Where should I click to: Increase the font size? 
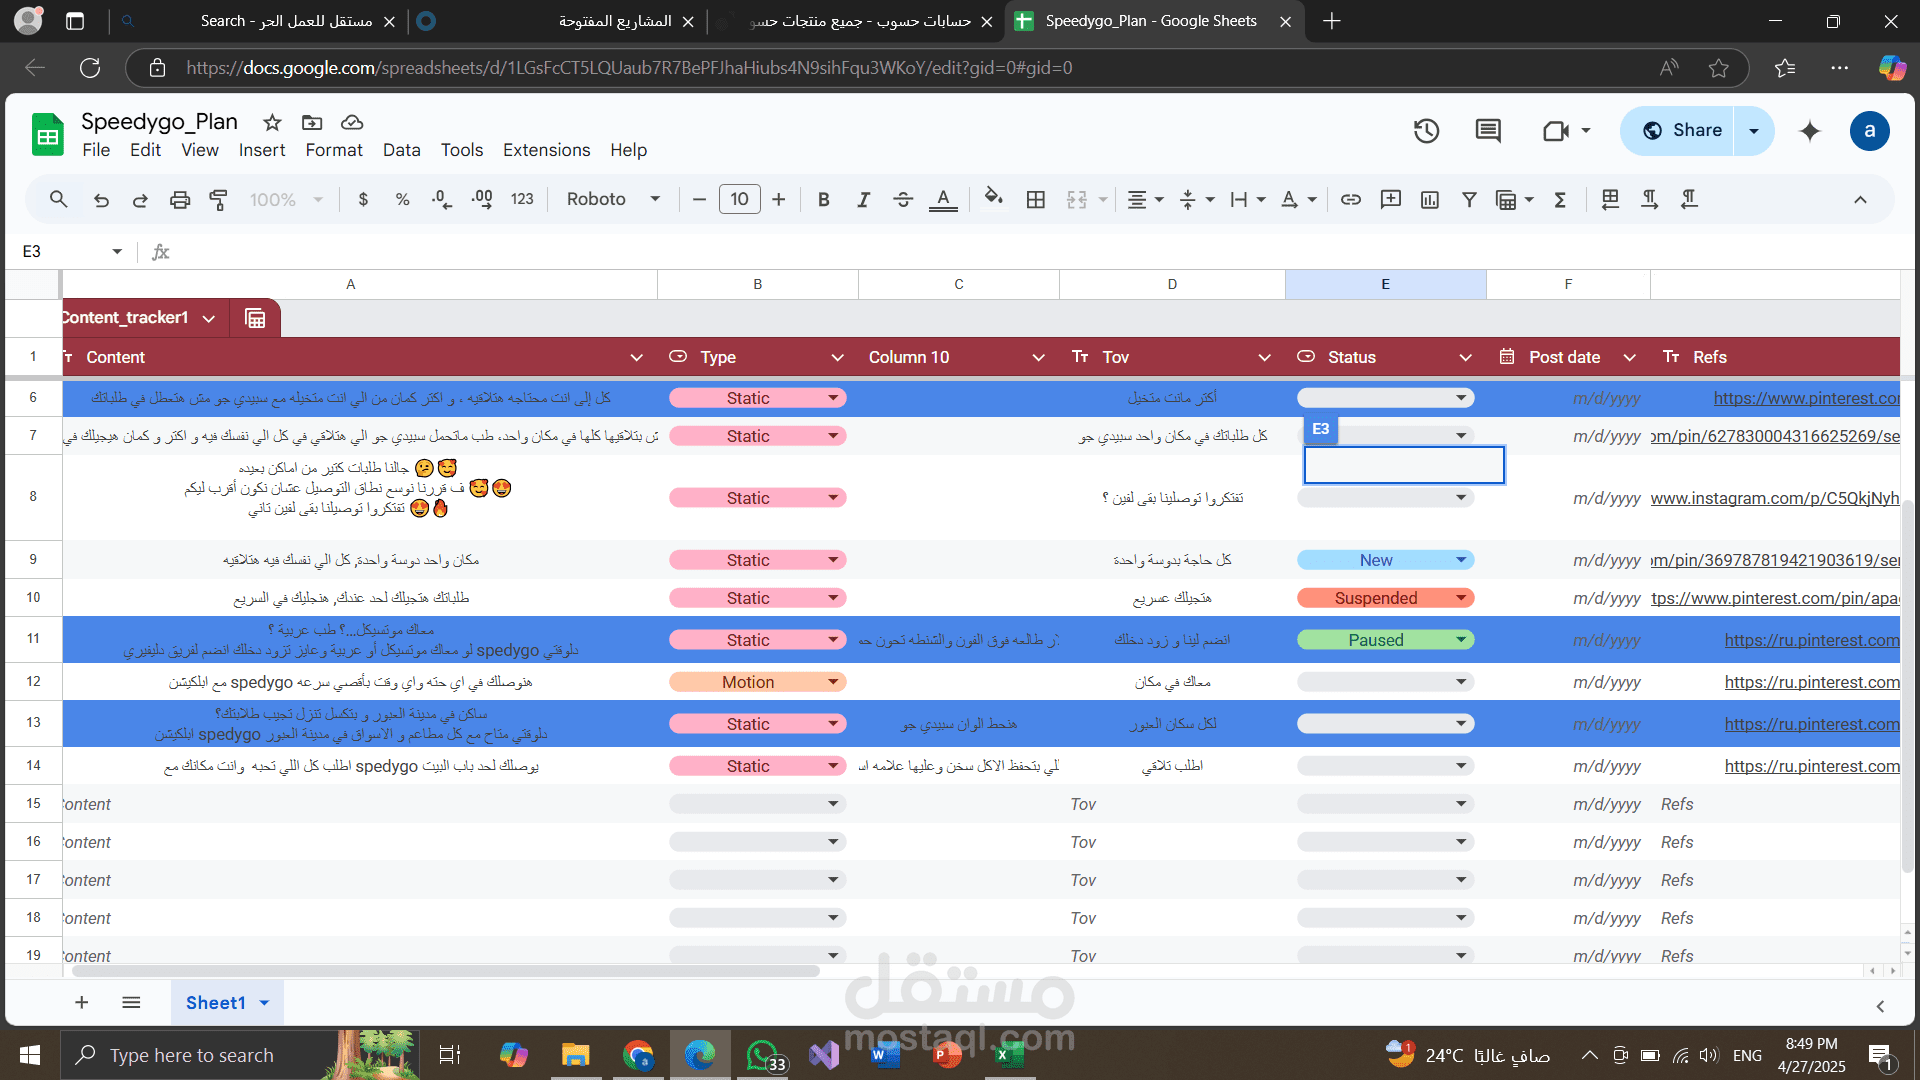tap(779, 199)
